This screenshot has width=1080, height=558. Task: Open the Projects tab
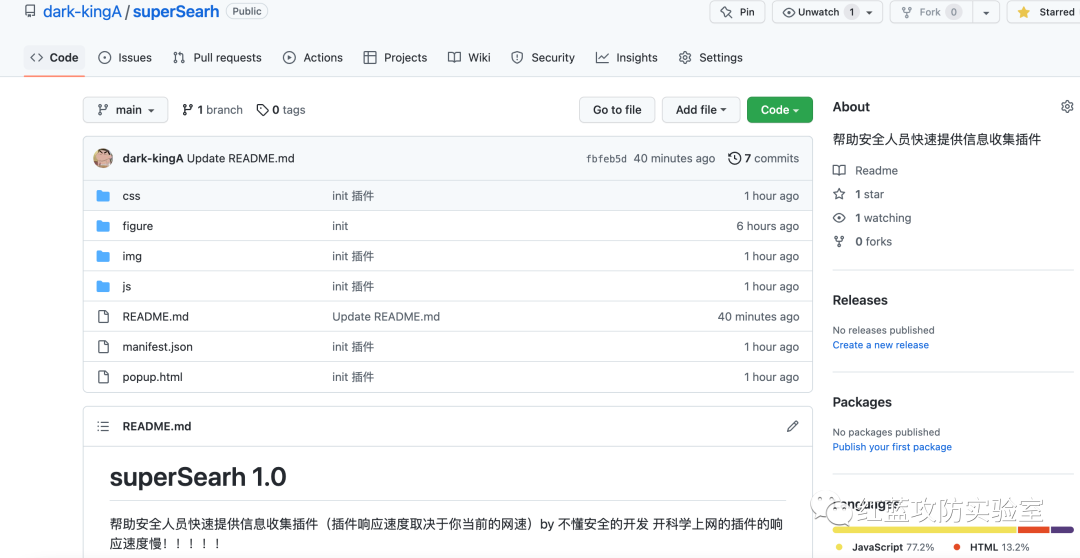point(395,58)
